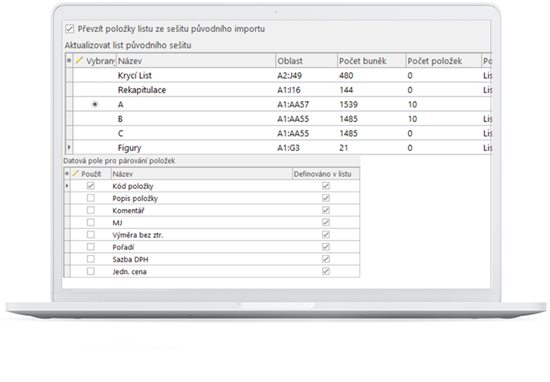
Task: Click the dot selector in fields table header
Action: [67, 174]
